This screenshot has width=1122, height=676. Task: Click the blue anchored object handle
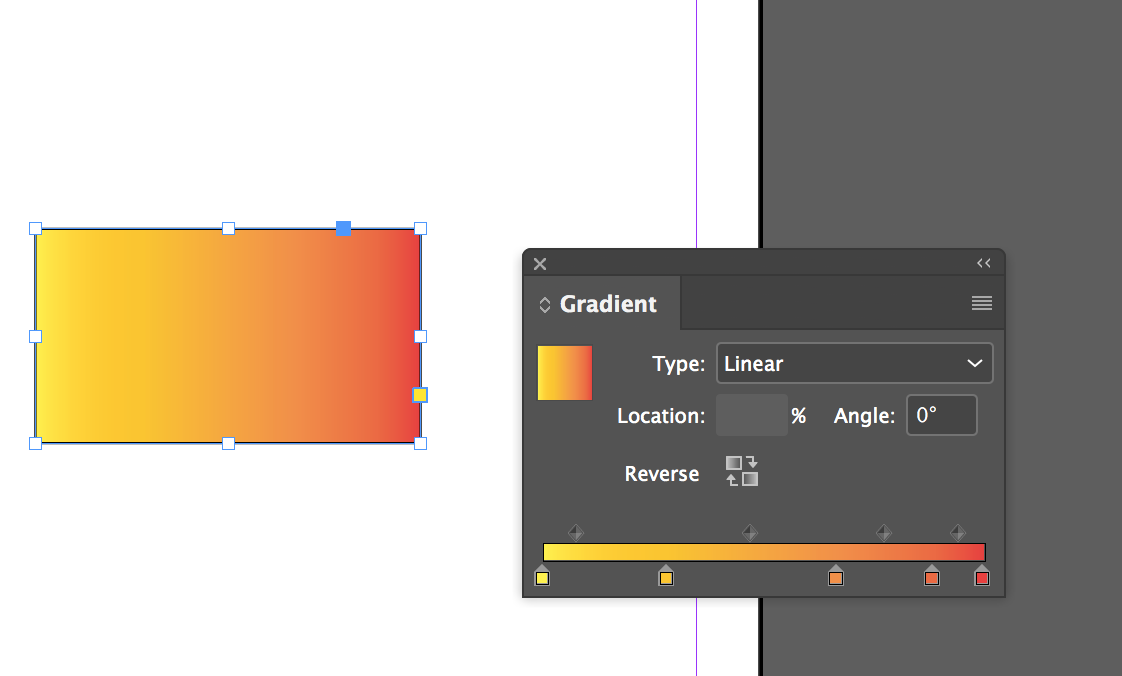343,228
